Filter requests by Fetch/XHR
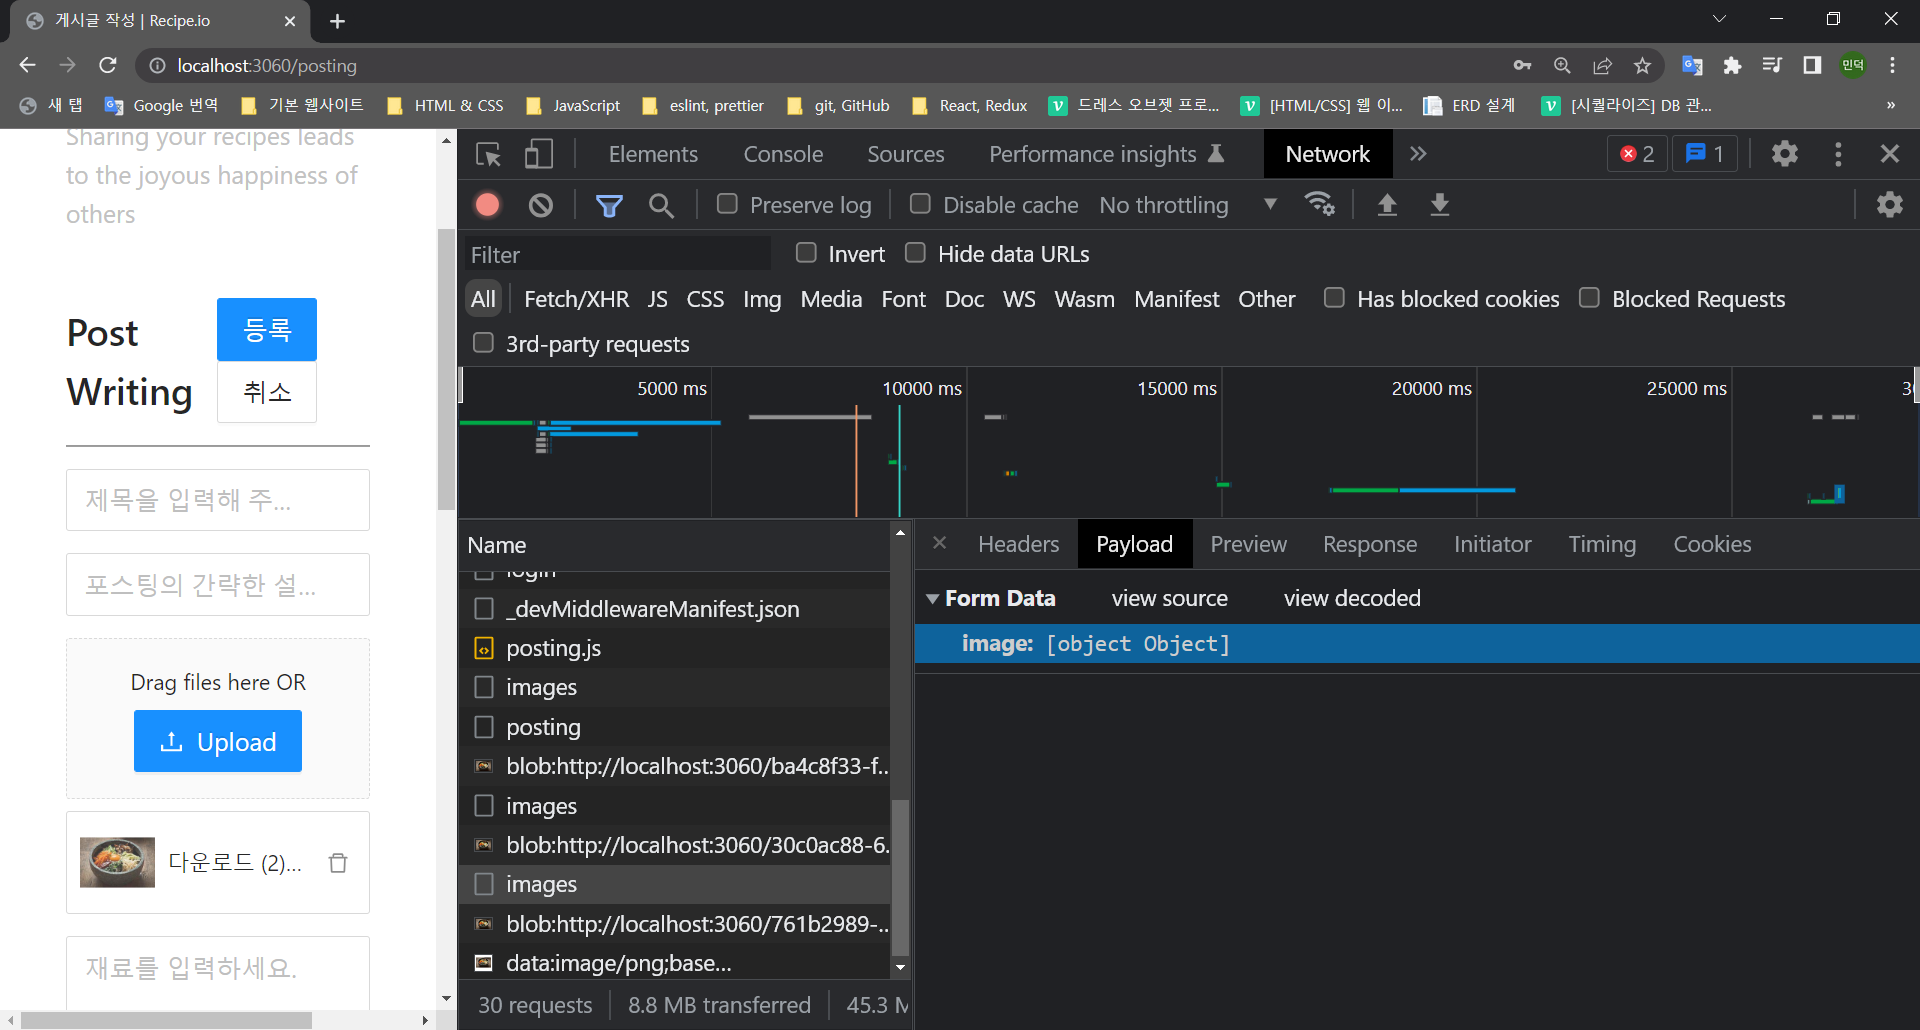Image resolution: width=1920 pixels, height=1030 pixels. (x=576, y=299)
